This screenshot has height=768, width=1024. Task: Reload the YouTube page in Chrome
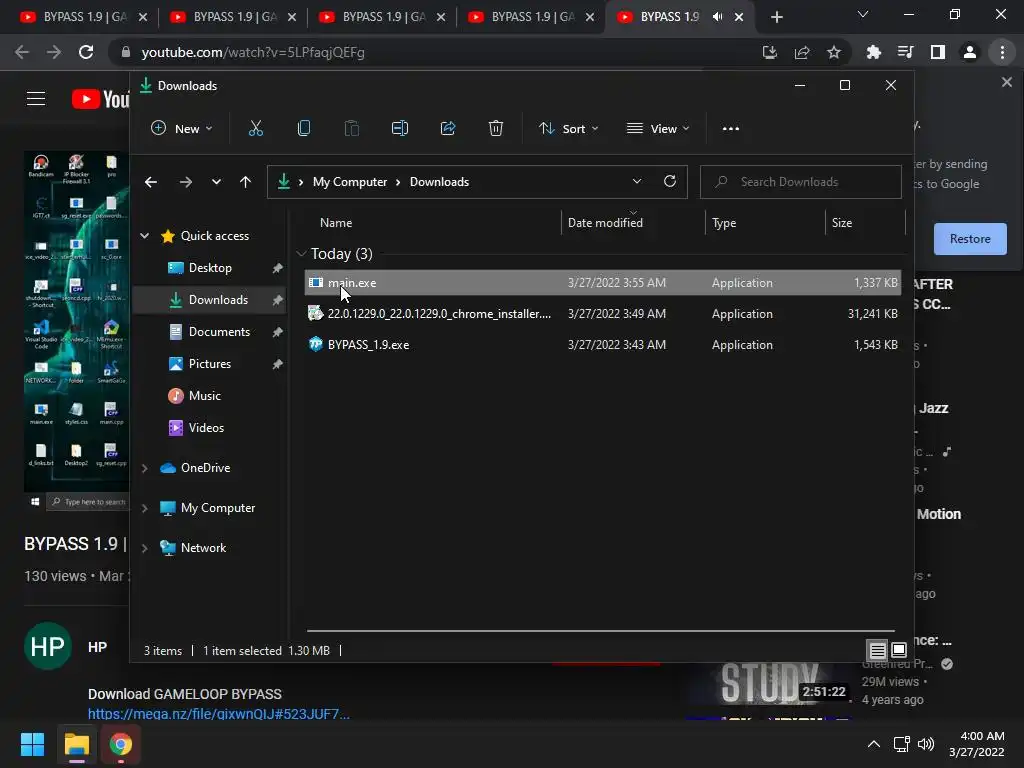tap(86, 52)
